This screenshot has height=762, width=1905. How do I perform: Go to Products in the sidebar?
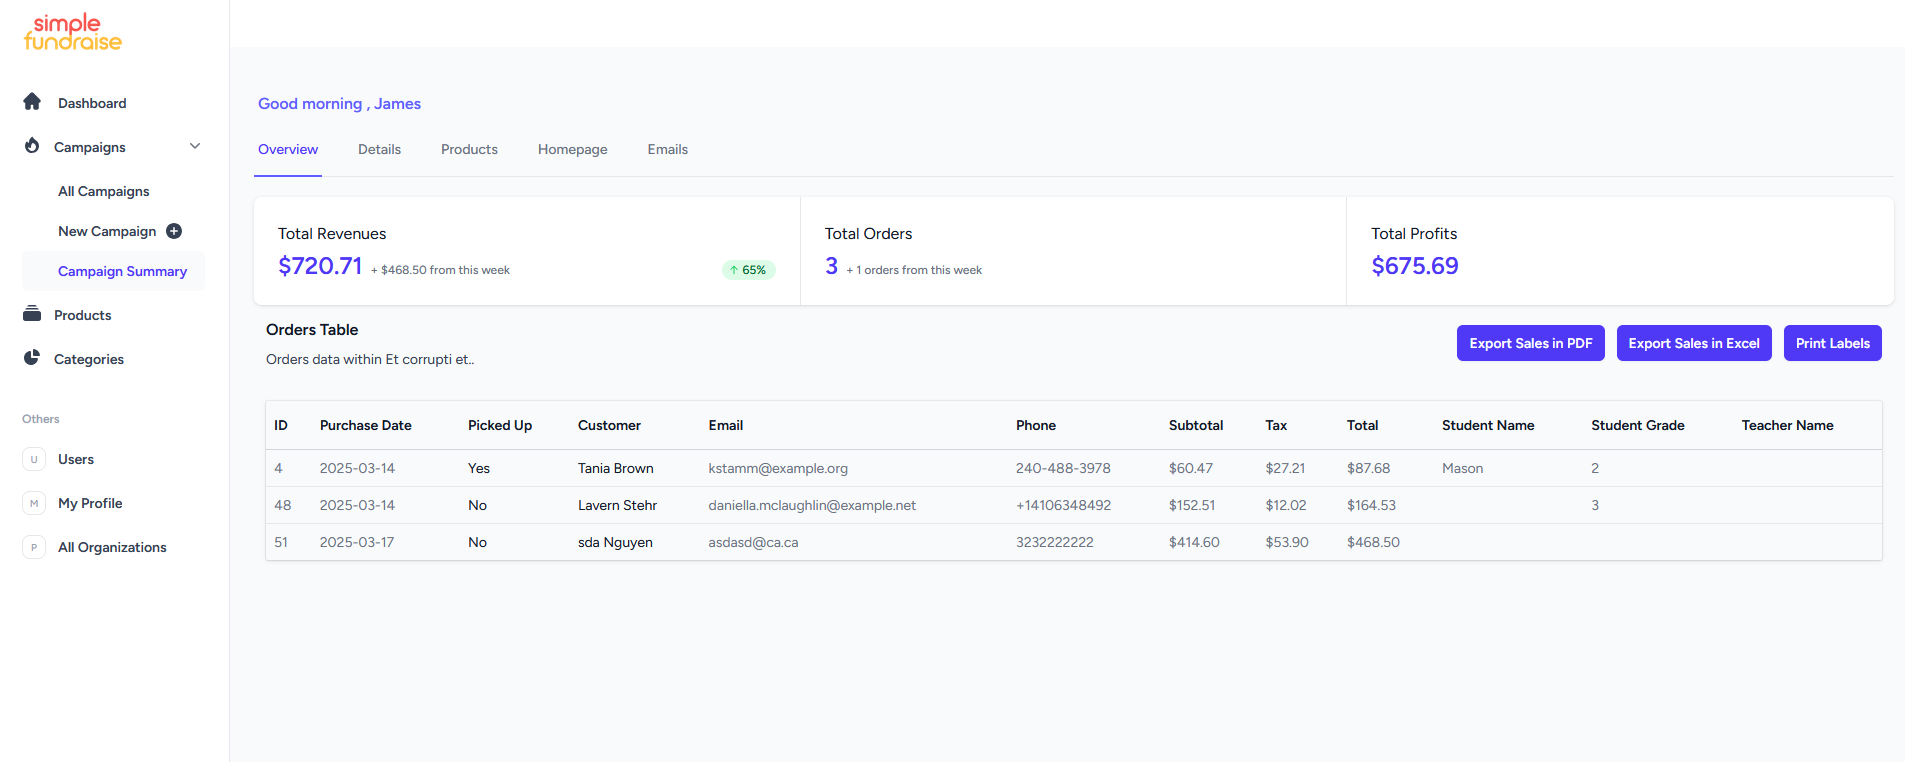click(82, 315)
